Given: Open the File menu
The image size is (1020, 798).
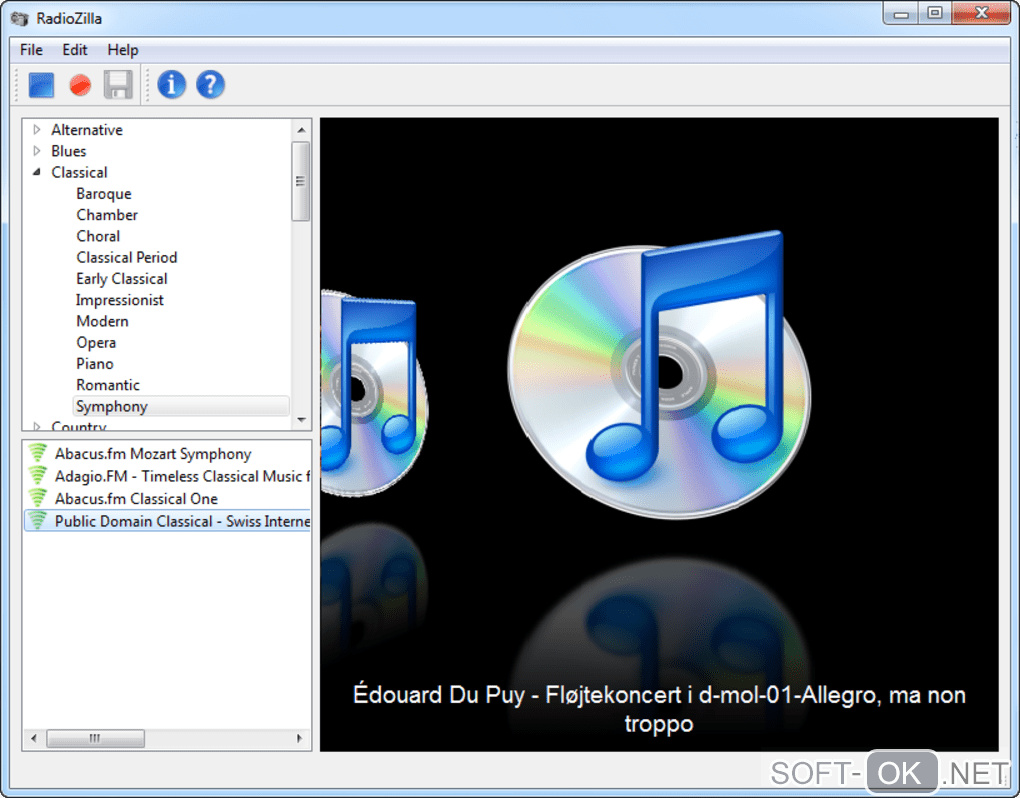Looking at the screenshot, I should coord(31,50).
